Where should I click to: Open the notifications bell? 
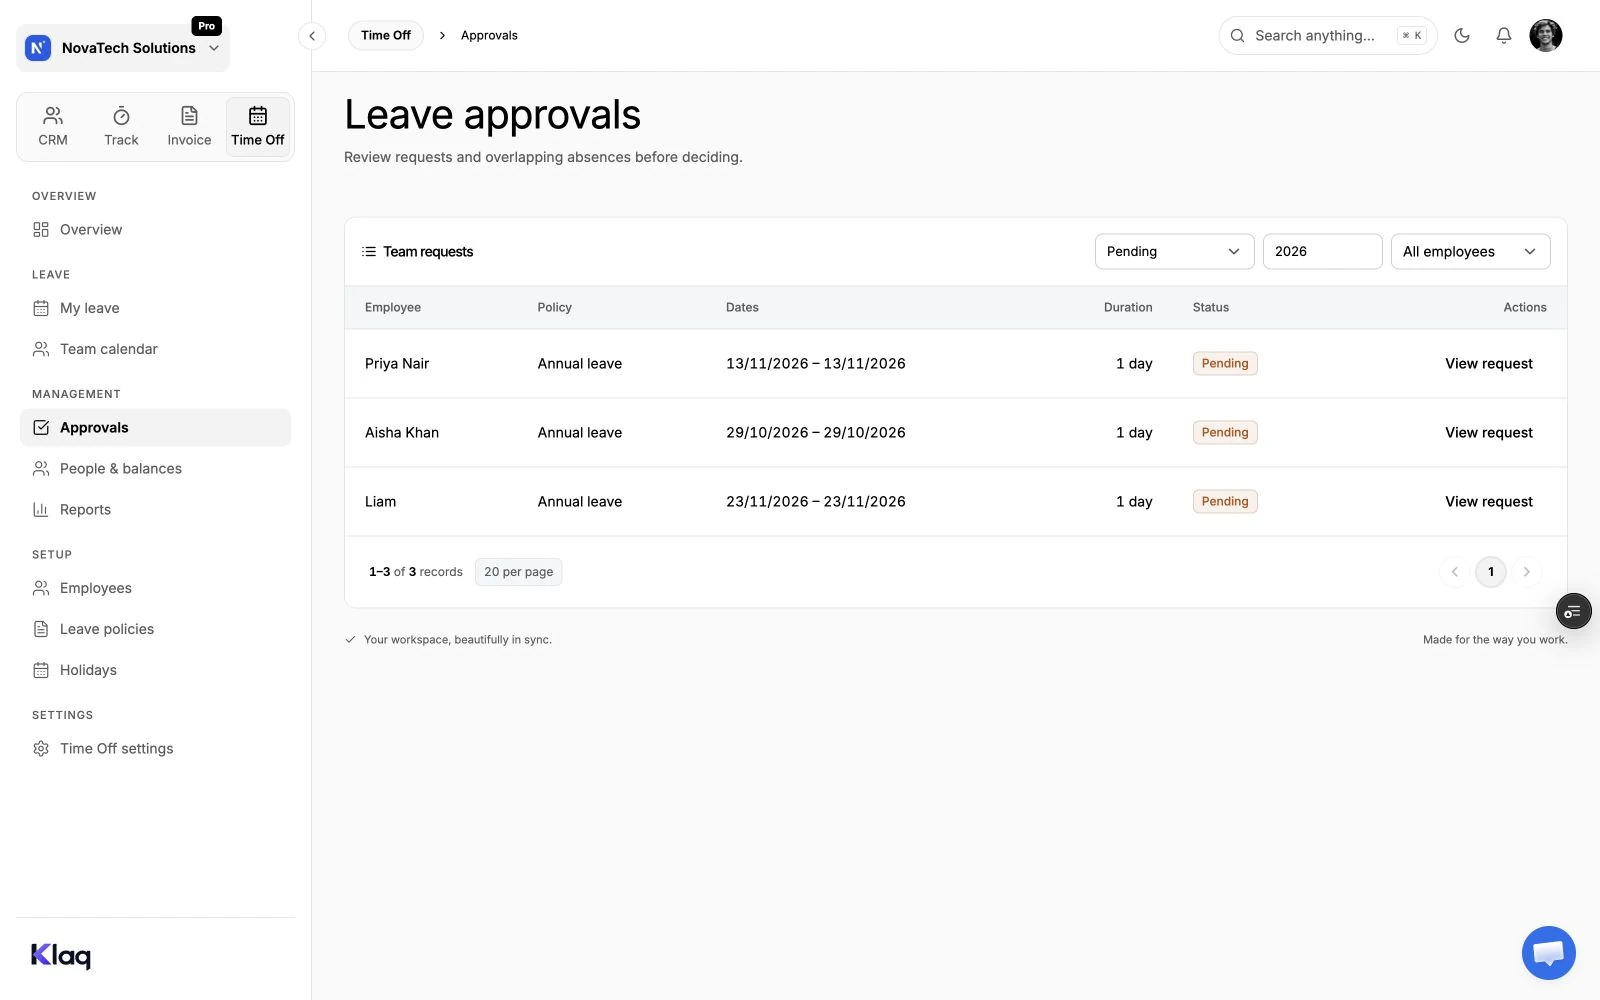click(x=1504, y=36)
